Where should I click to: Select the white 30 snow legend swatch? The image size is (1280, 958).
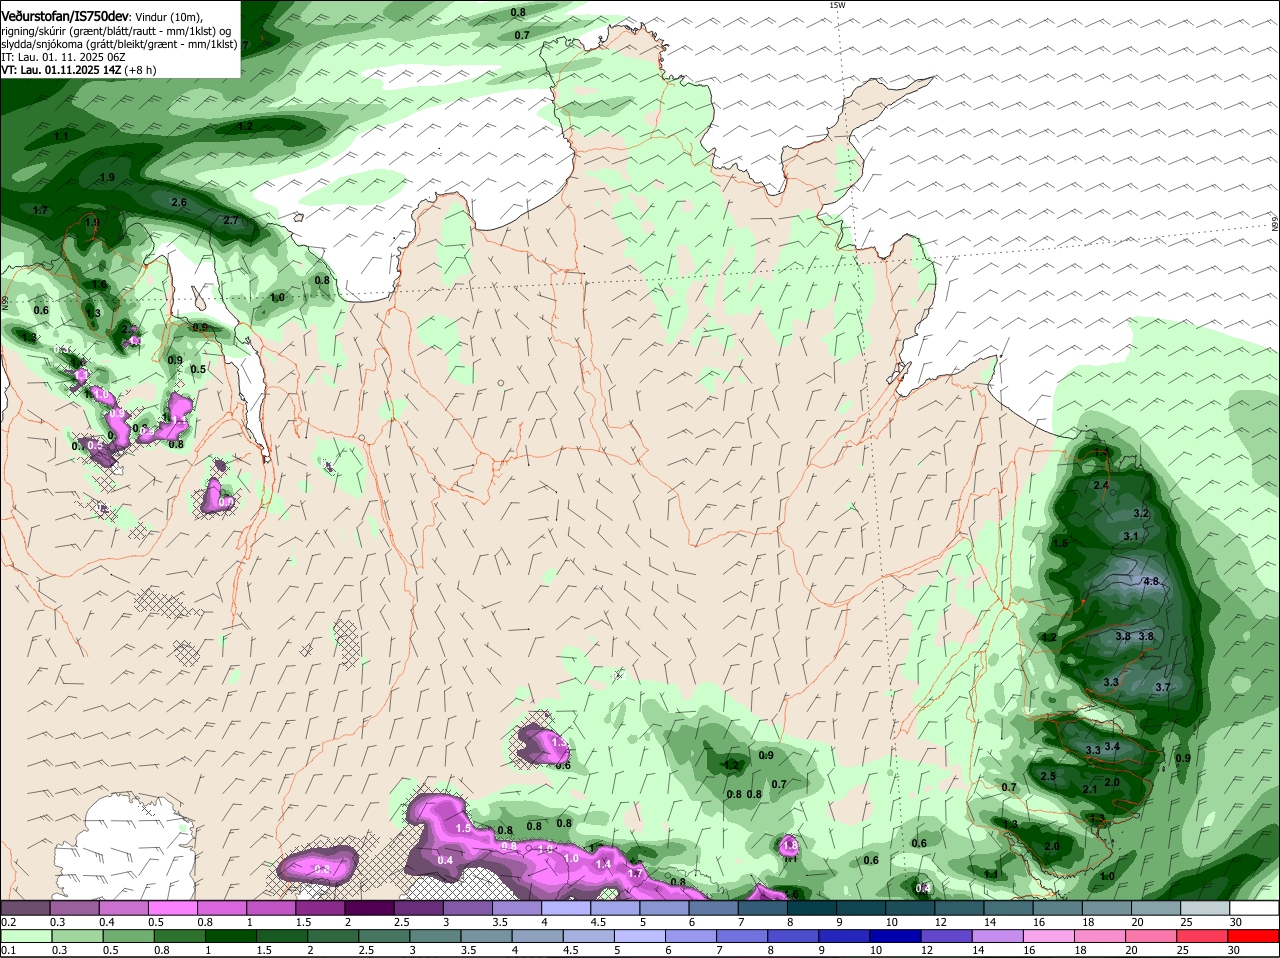pos(1255,908)
